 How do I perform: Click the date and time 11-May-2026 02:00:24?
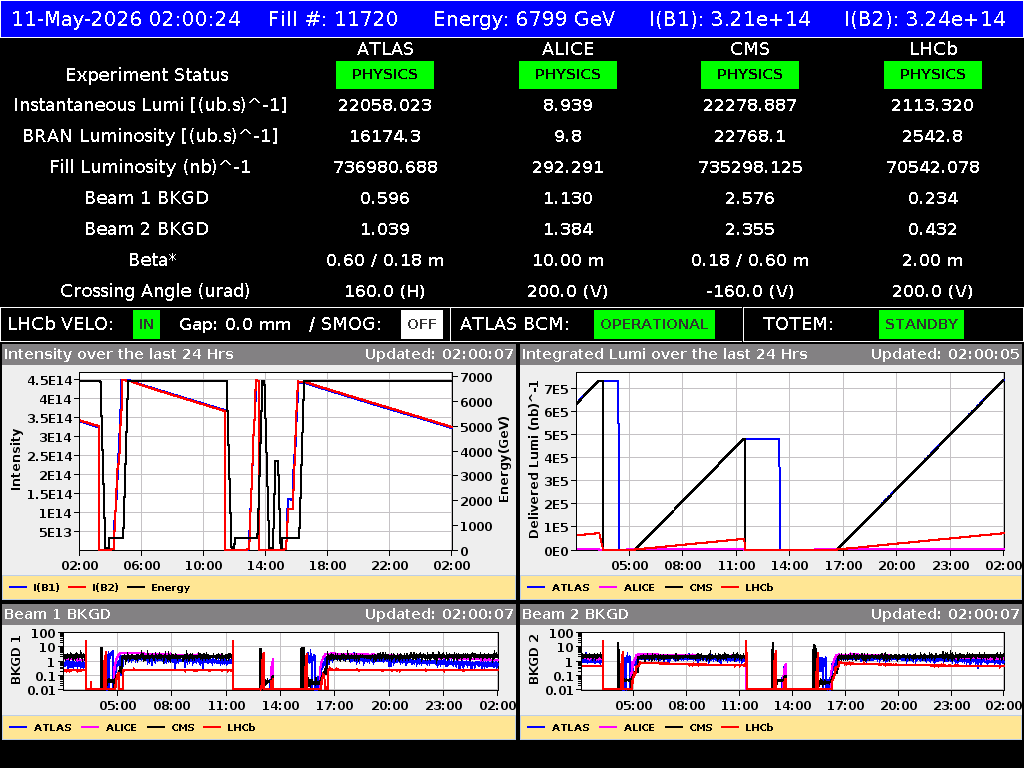(x=126, y=18)
